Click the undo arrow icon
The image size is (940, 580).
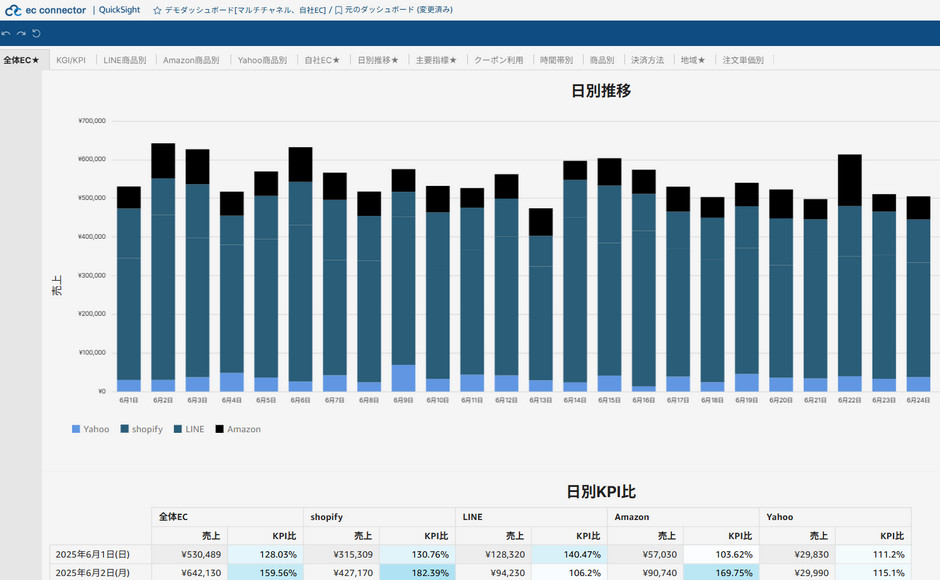7,34
